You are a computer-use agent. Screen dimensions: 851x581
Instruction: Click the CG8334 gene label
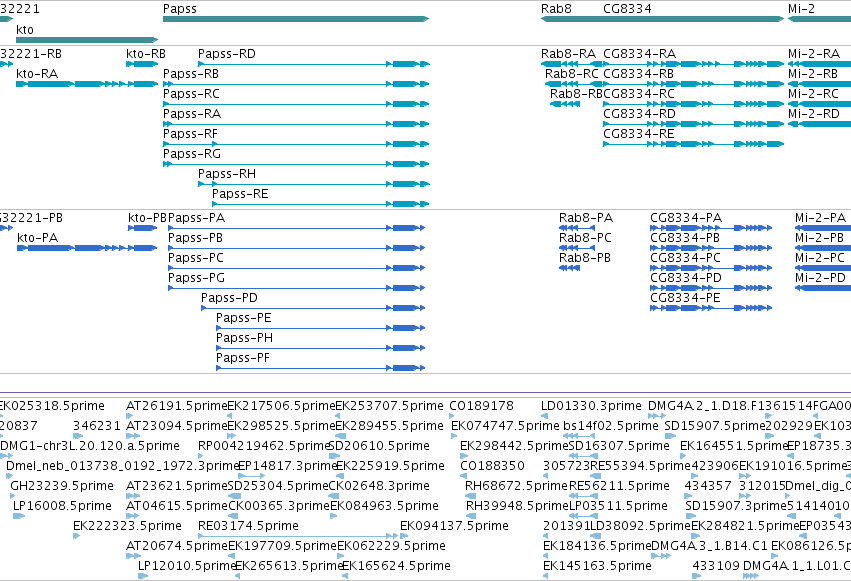coord(627,9)
